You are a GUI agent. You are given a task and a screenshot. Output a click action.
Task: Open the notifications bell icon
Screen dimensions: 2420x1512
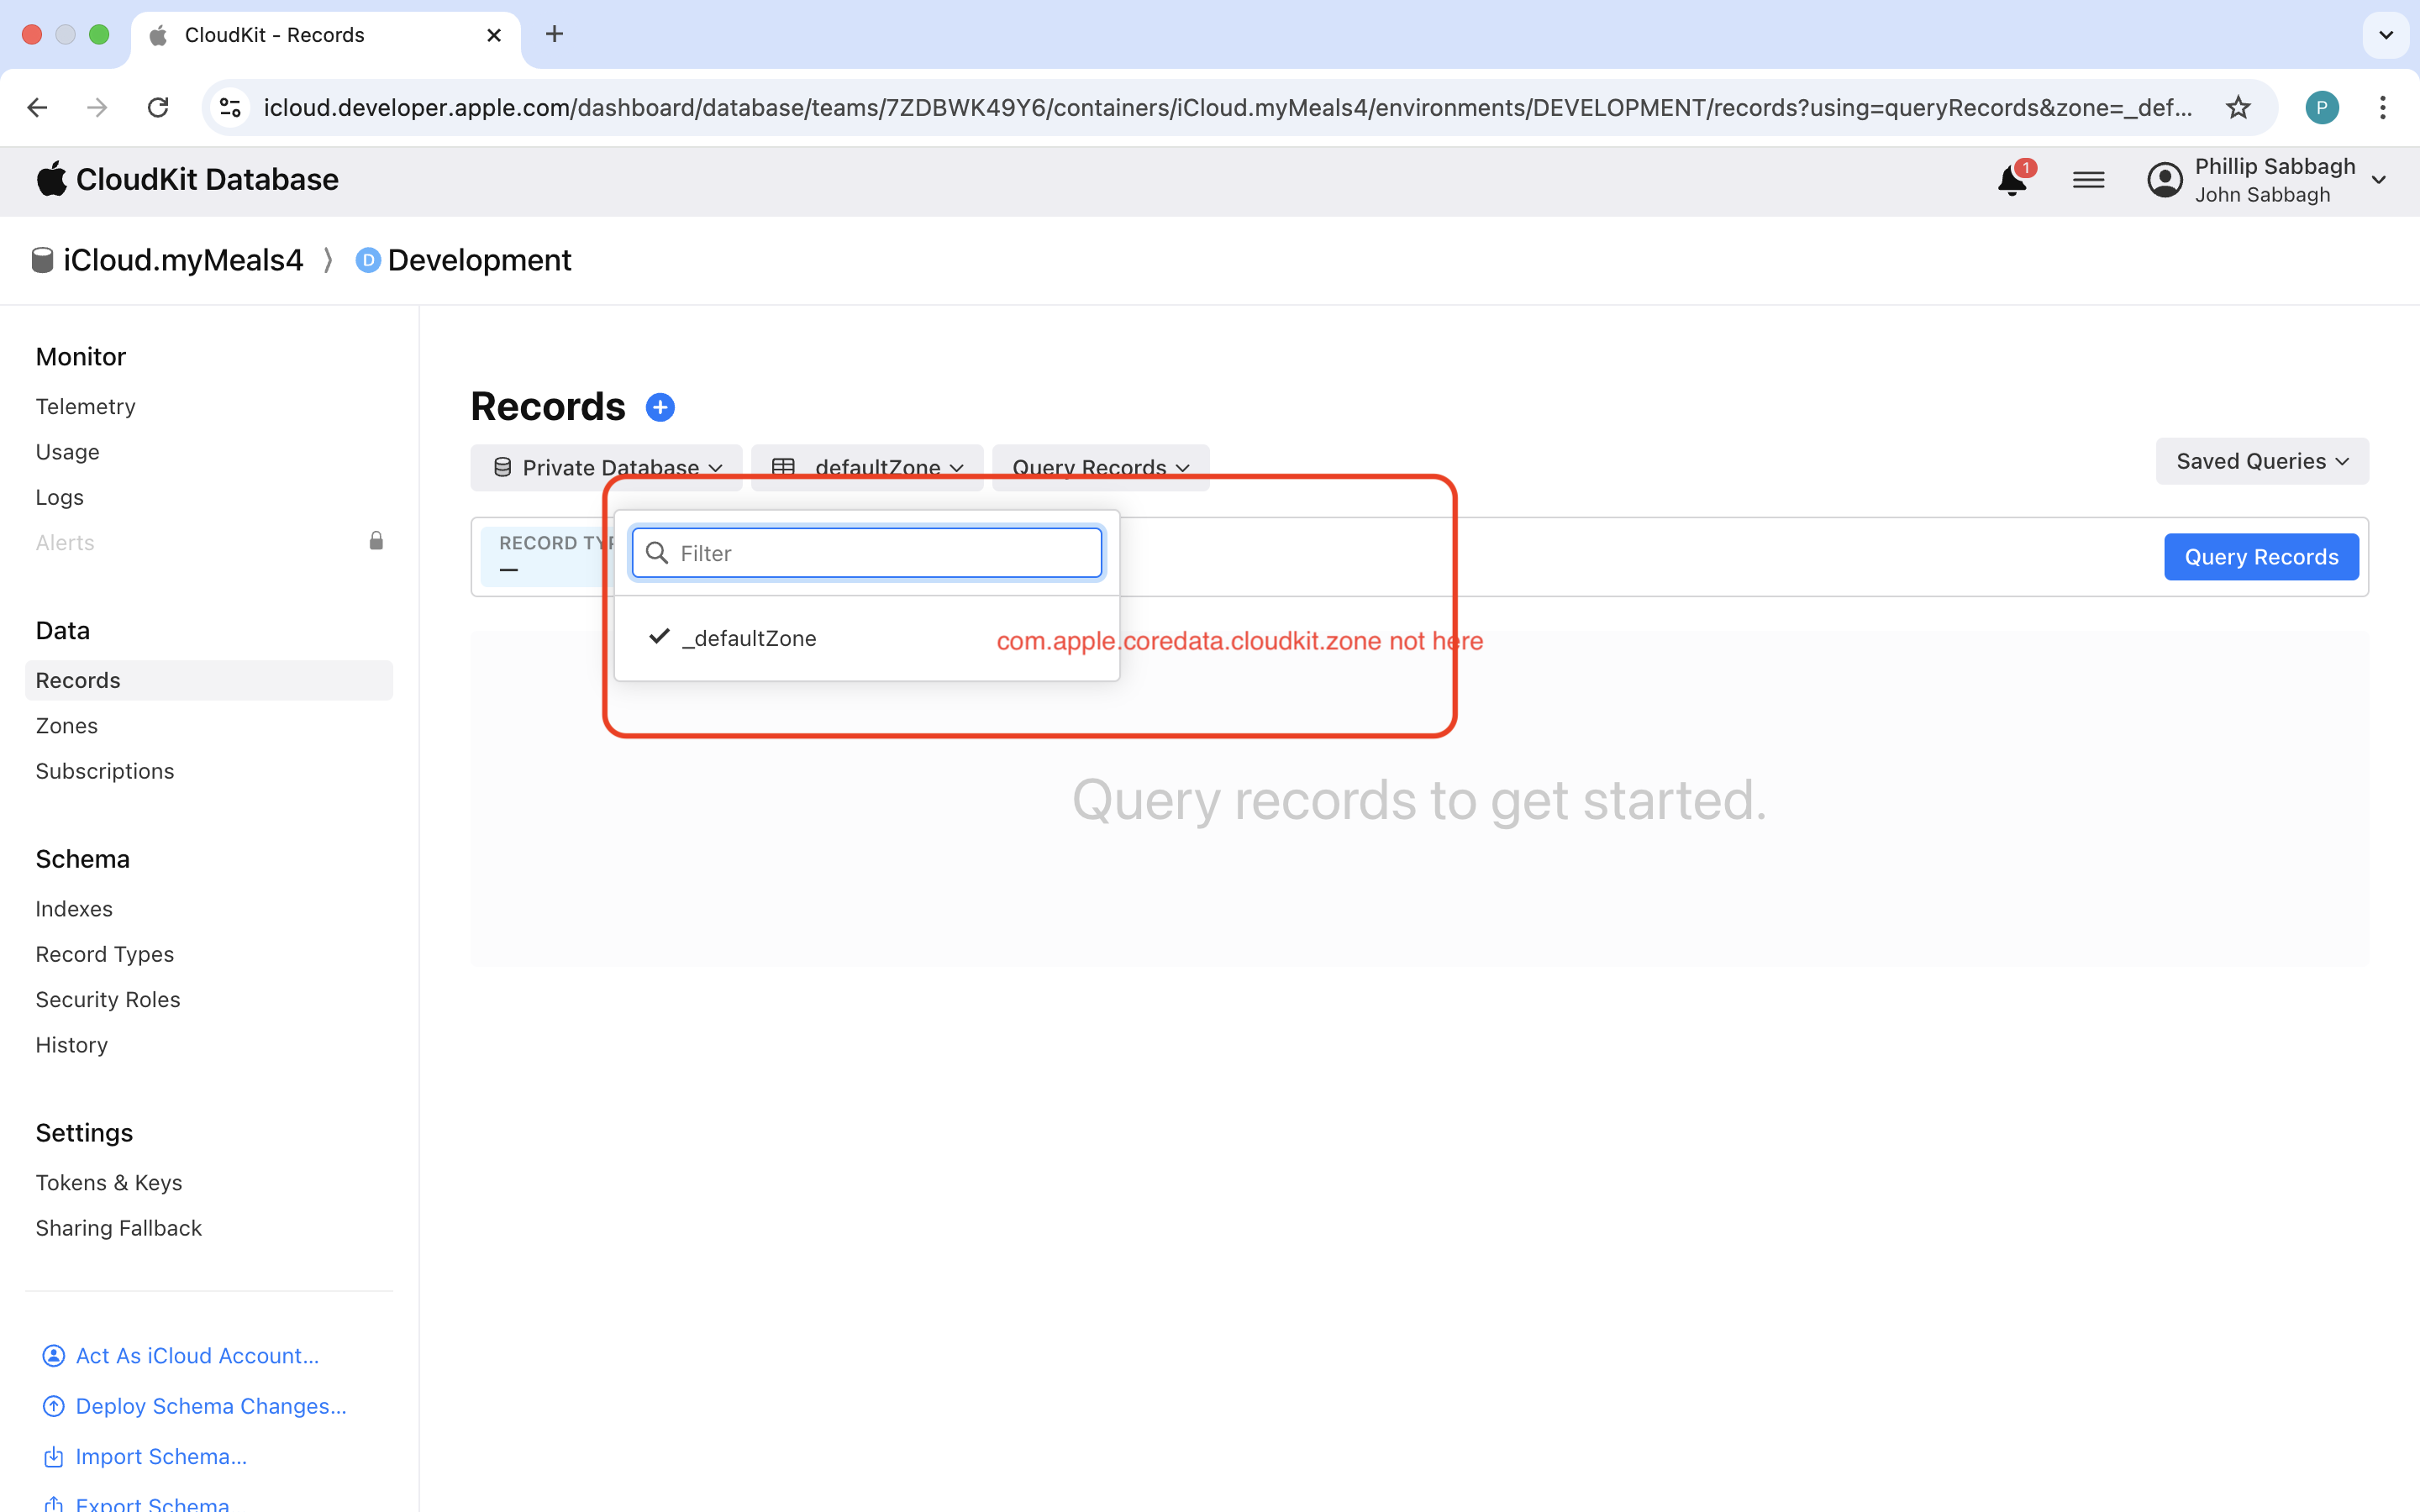2012,180
